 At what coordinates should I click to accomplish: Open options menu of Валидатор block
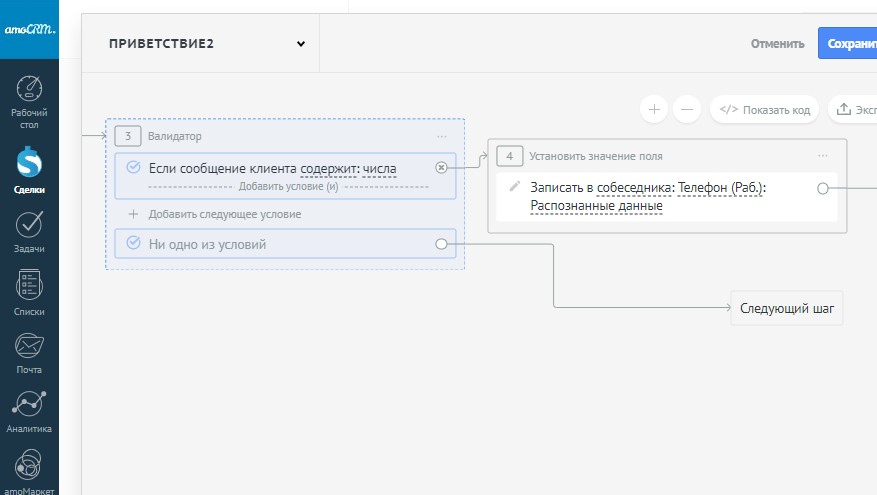tap(442, 136)
